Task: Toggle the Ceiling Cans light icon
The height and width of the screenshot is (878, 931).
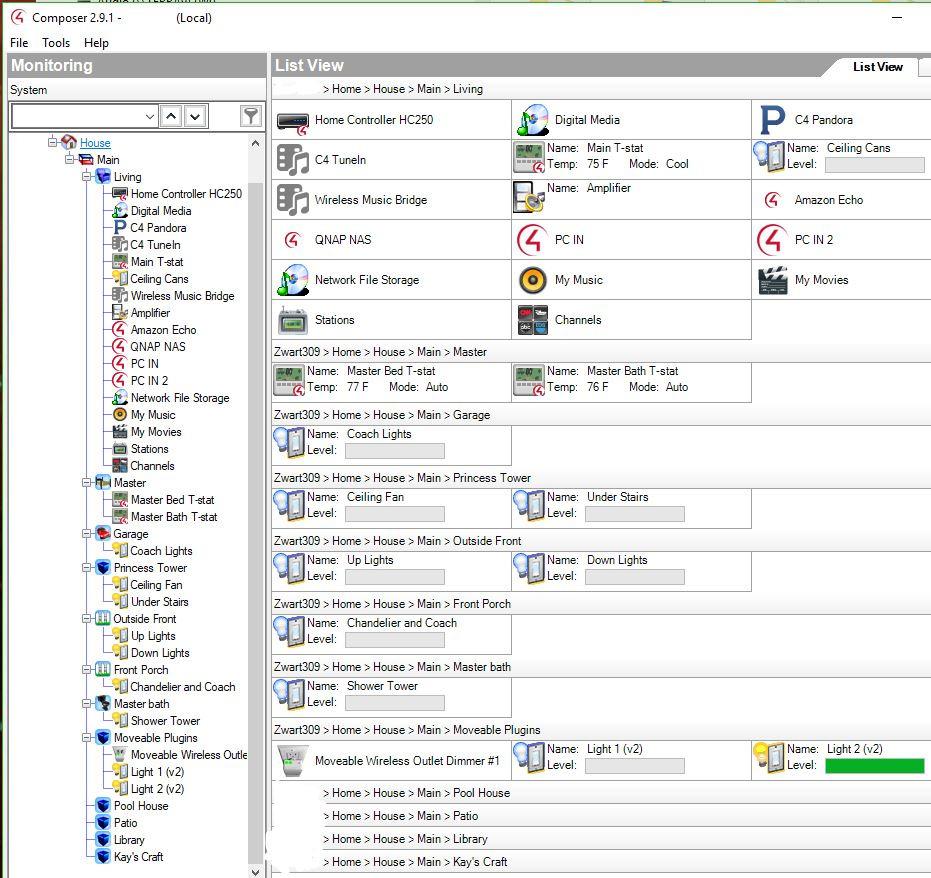Action: click(768, 157)
